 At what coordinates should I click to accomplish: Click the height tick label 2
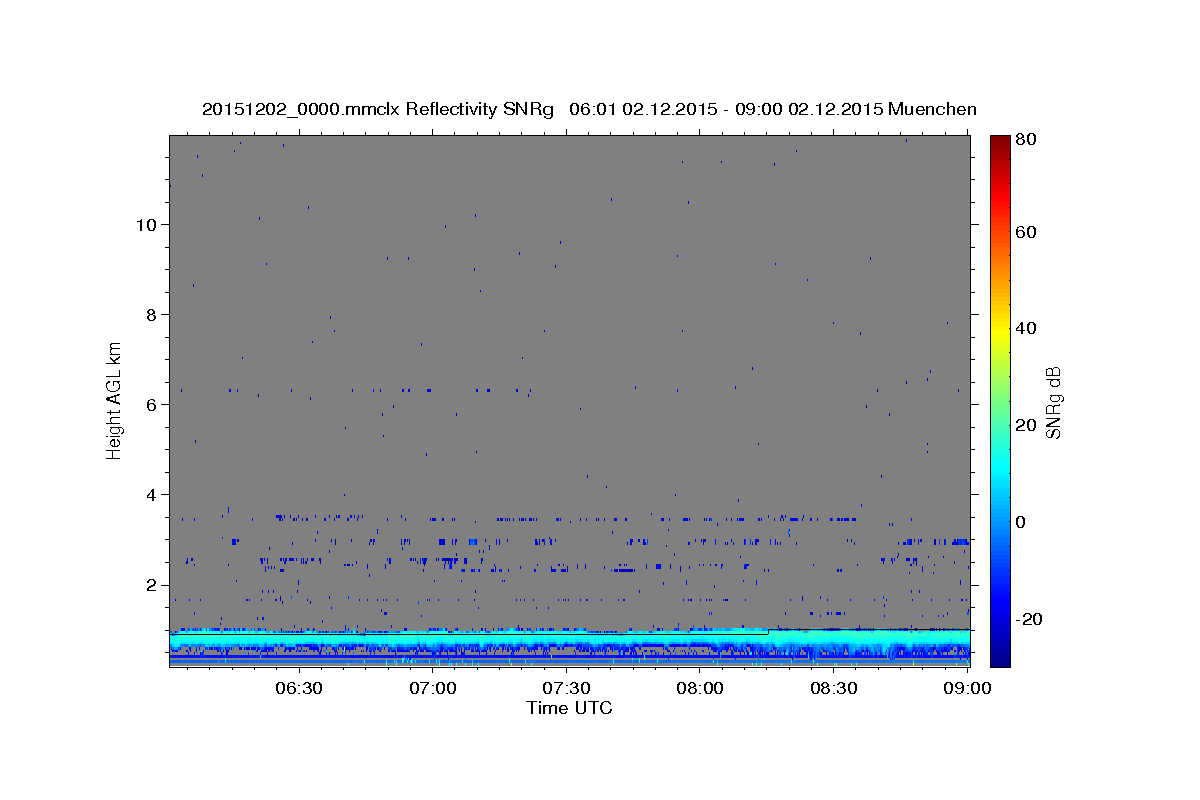pos(150,585)
